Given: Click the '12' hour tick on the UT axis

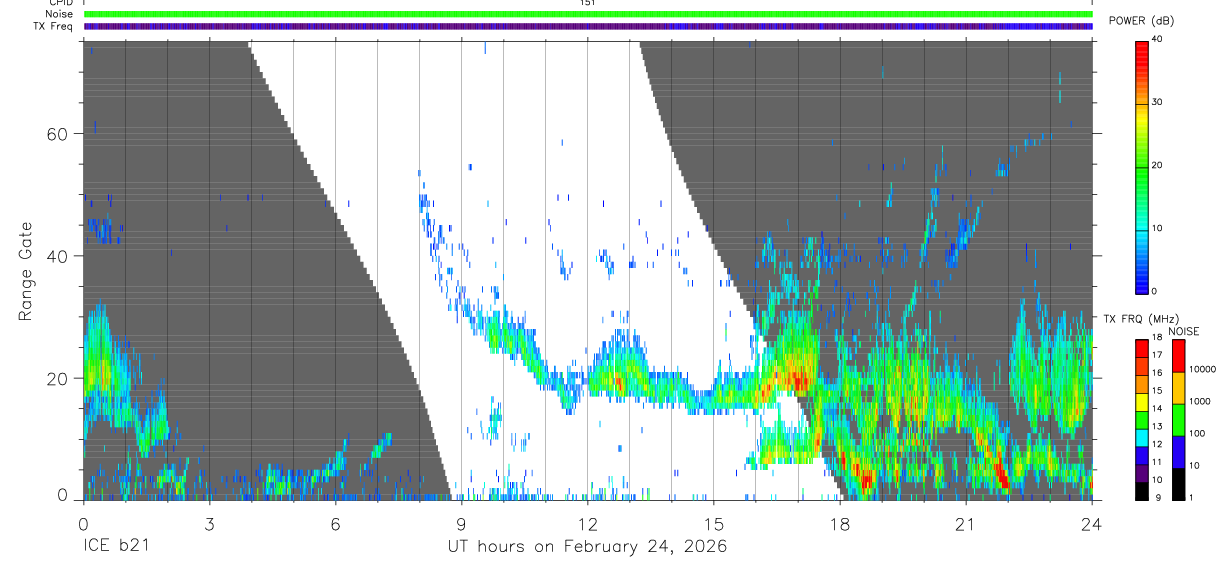Looking at the screenshot, I should tap(587, 524).
